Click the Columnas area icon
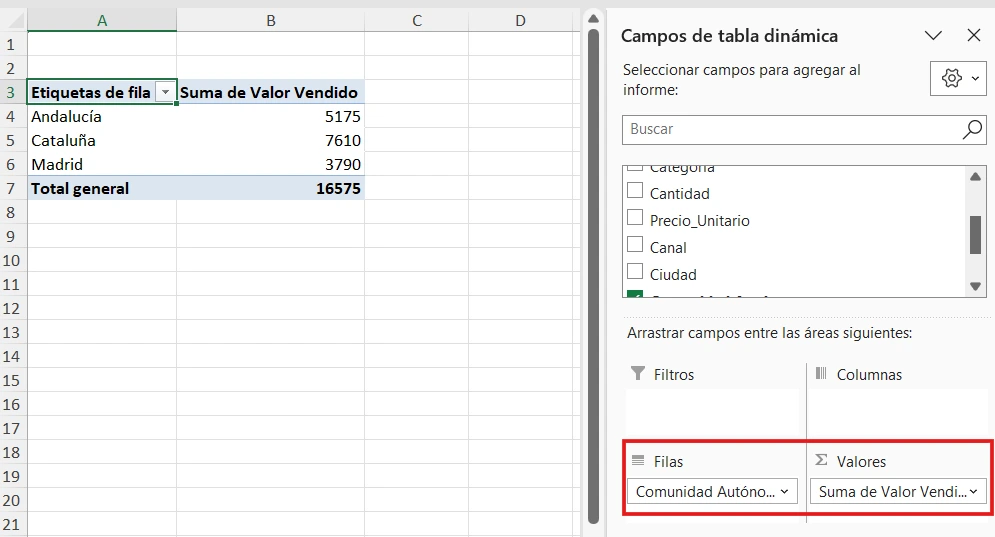The image size is (995, 537). click(820, 373)
